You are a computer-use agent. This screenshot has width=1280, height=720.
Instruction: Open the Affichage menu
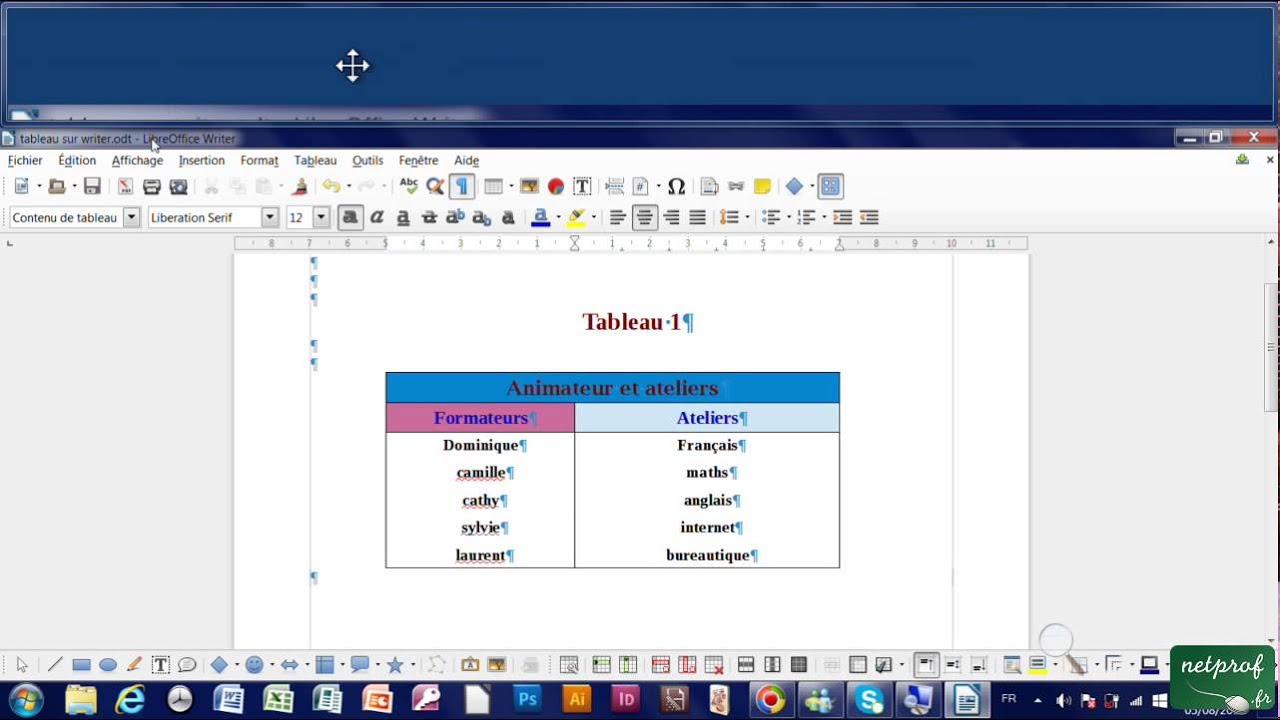tap(137, 160)
